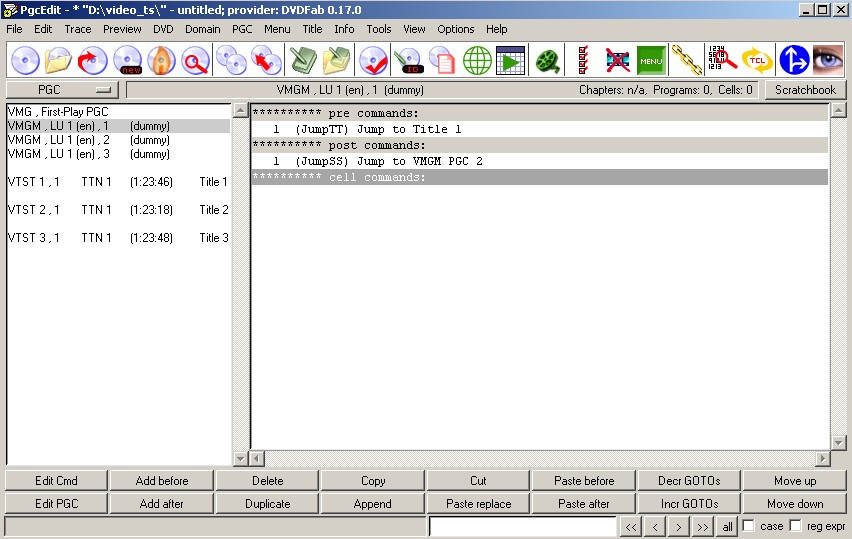Click the disc with document report icon

pos(442,60)
